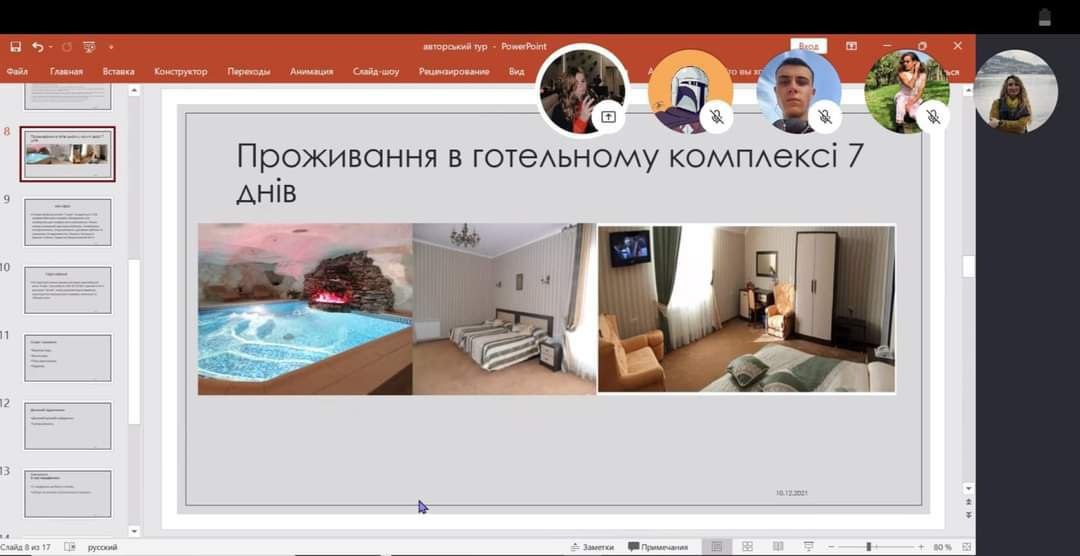Click the Save icon in the title bar

(x=15, y=46)
